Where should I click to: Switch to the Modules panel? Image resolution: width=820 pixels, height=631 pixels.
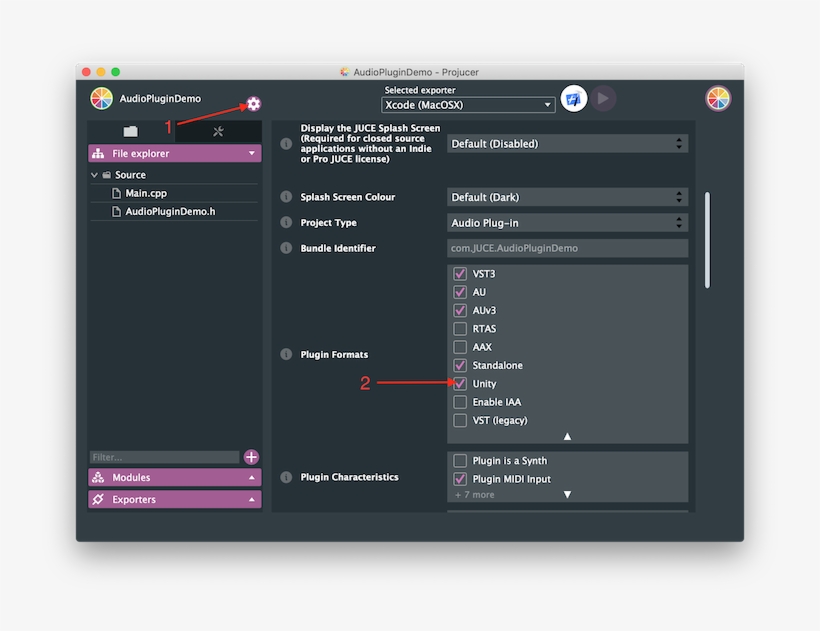[x=174, y=477]
